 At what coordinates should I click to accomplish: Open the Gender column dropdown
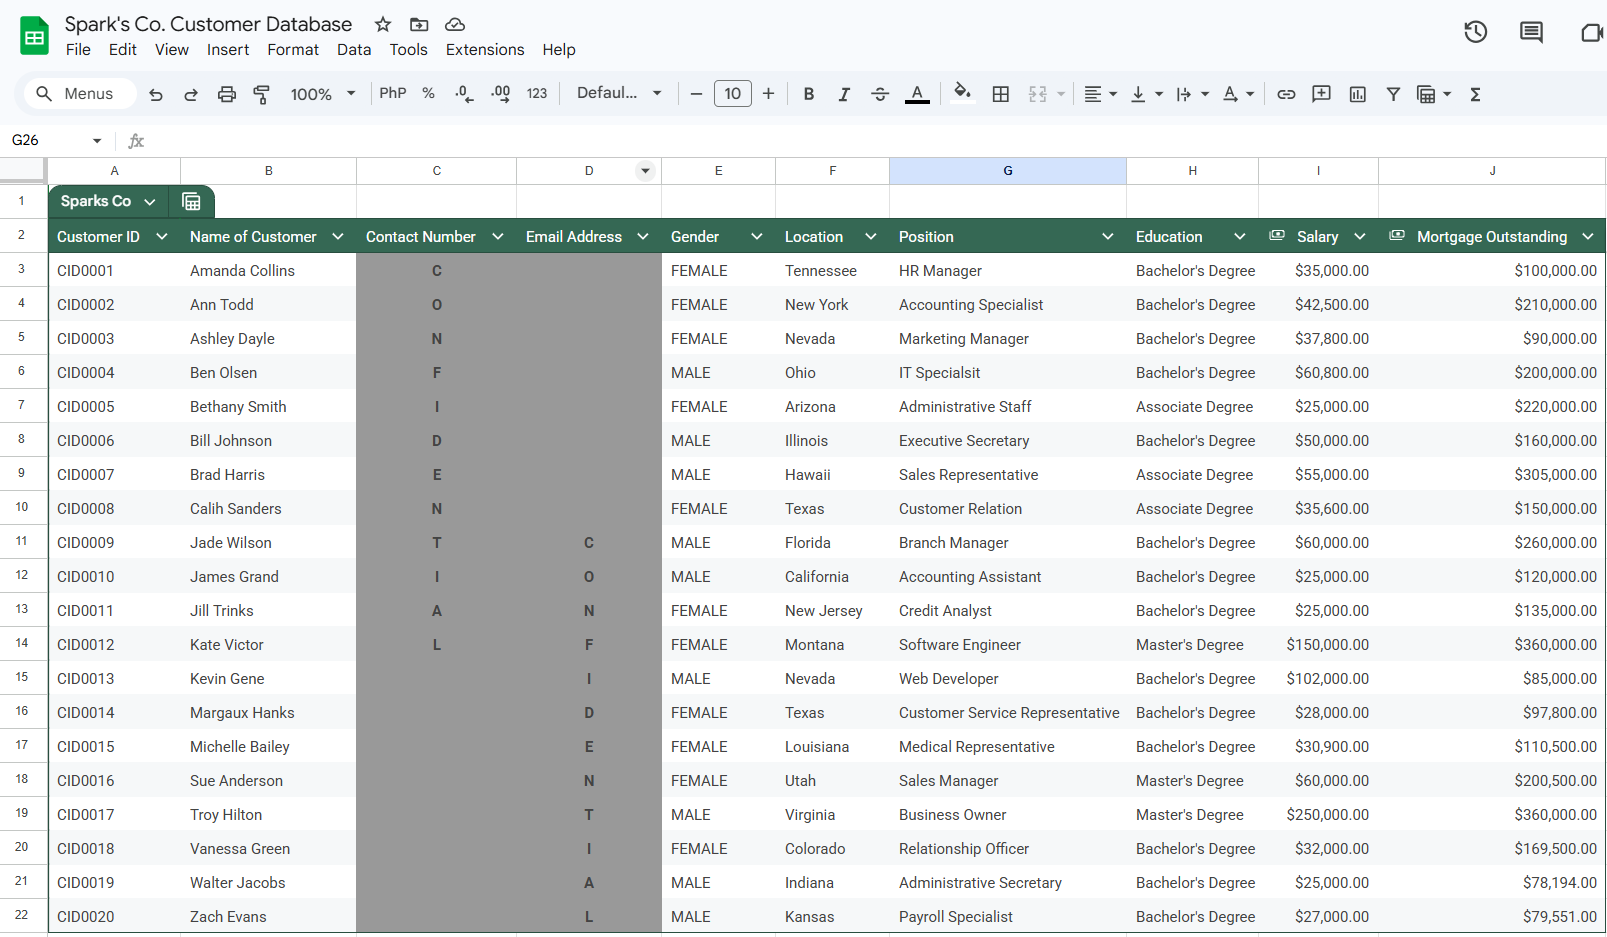[x=757, y=237]
